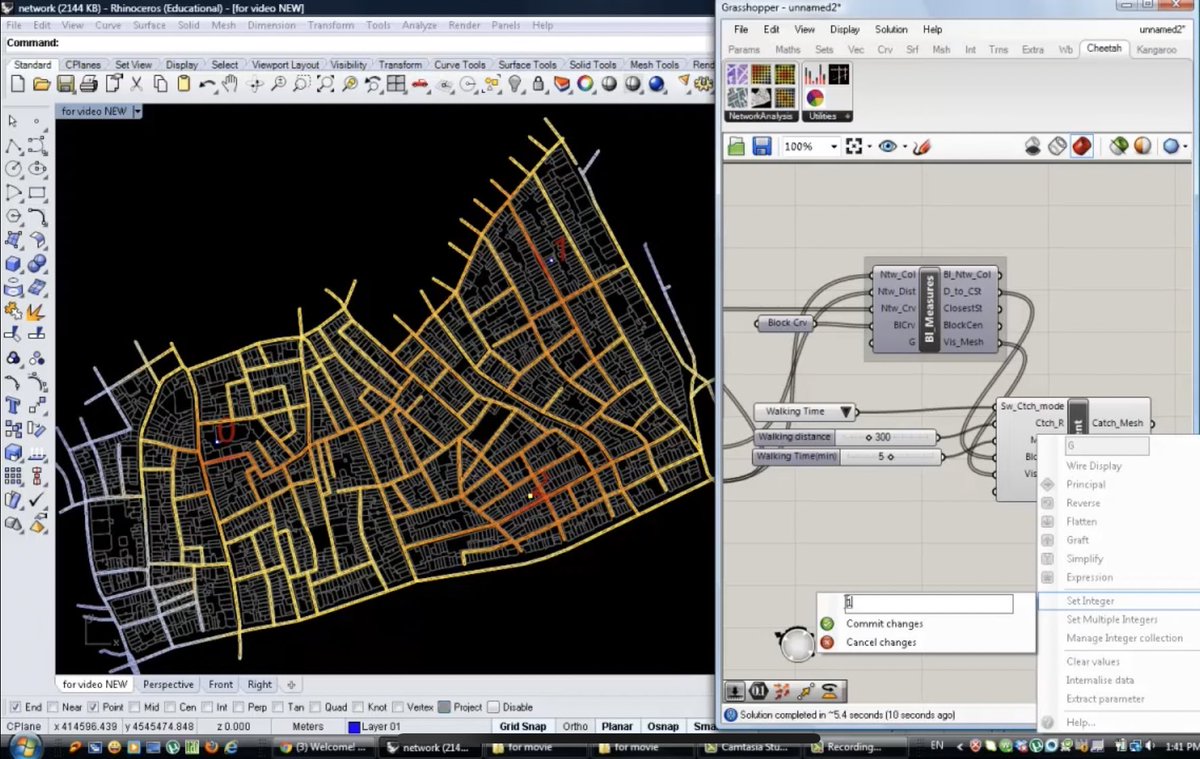
Task: Click the lock icon in Rhino toolbar
Action: [539, 84]
